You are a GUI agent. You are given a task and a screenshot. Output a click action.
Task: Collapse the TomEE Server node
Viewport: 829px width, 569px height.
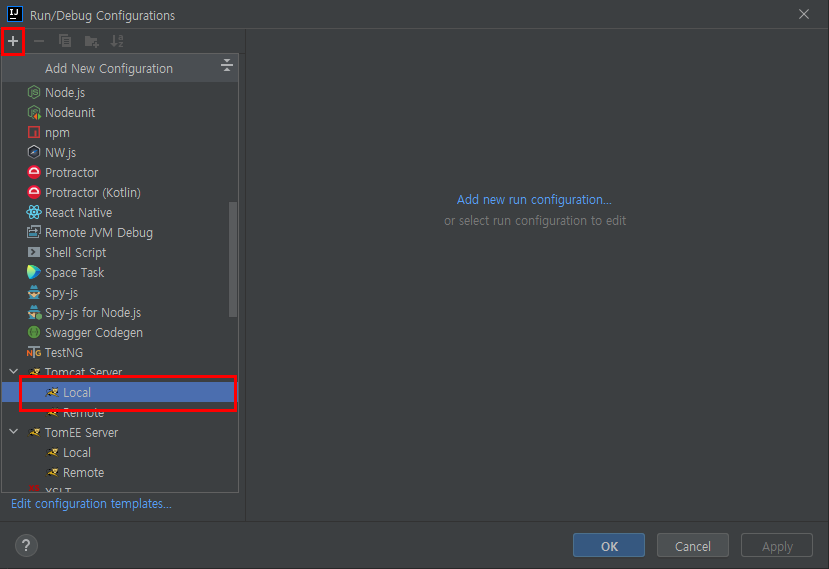coord(14,432)
